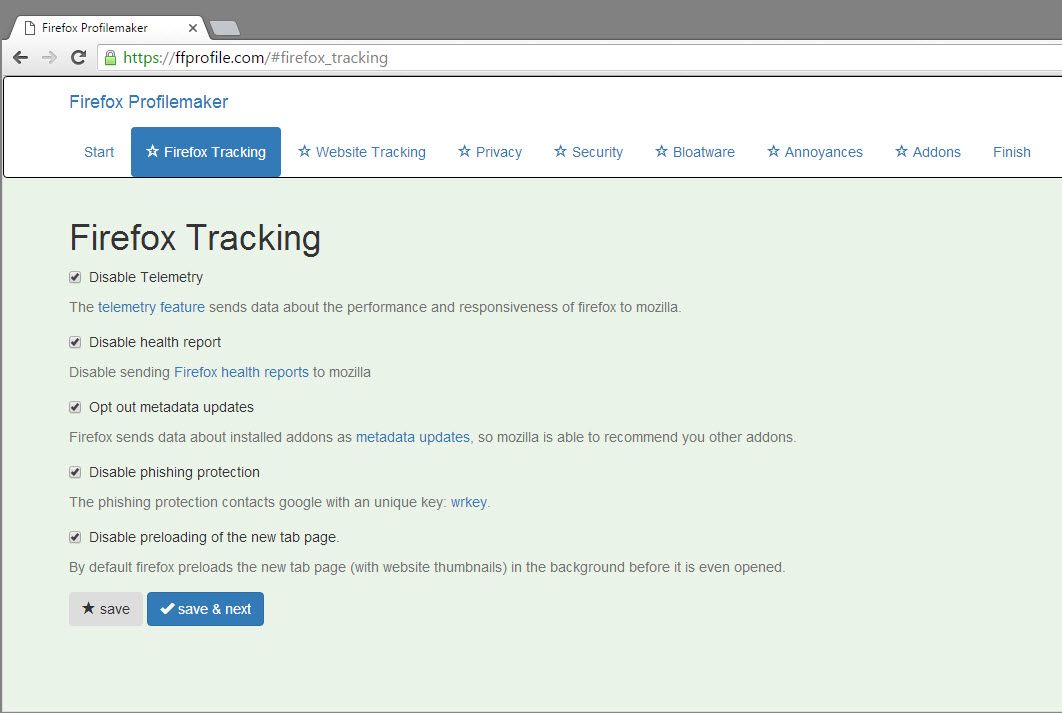This screenshot has height=713, width=1062.
Task: Select the Firefox Profilemaker browser tab
Action: pyautogui.click(x=107, y=28)
